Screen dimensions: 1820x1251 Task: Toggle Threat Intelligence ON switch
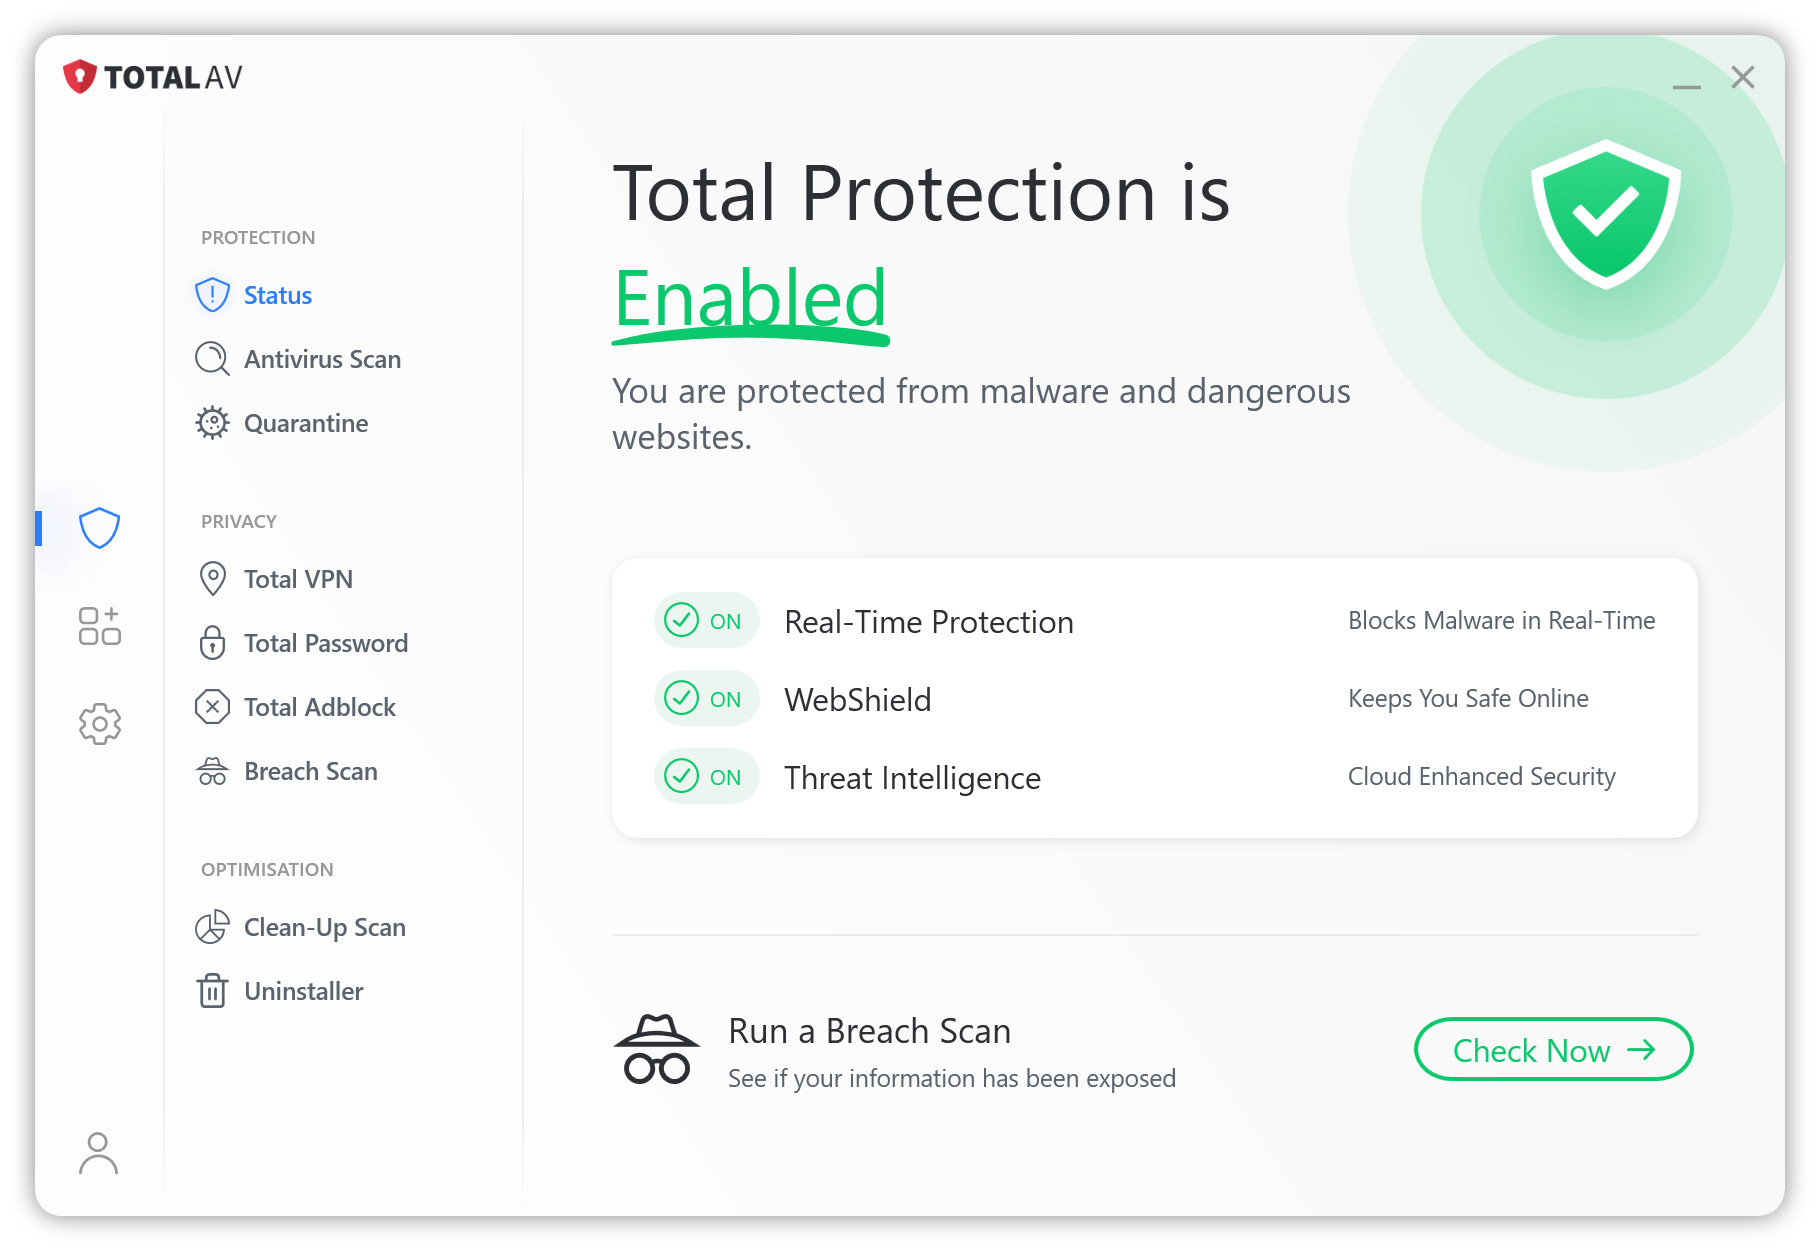click(x=706, y=776)
